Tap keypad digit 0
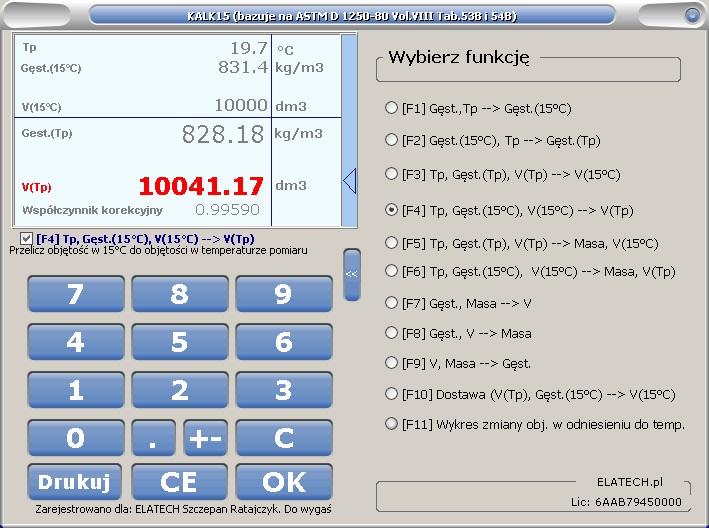 (76, 438)
